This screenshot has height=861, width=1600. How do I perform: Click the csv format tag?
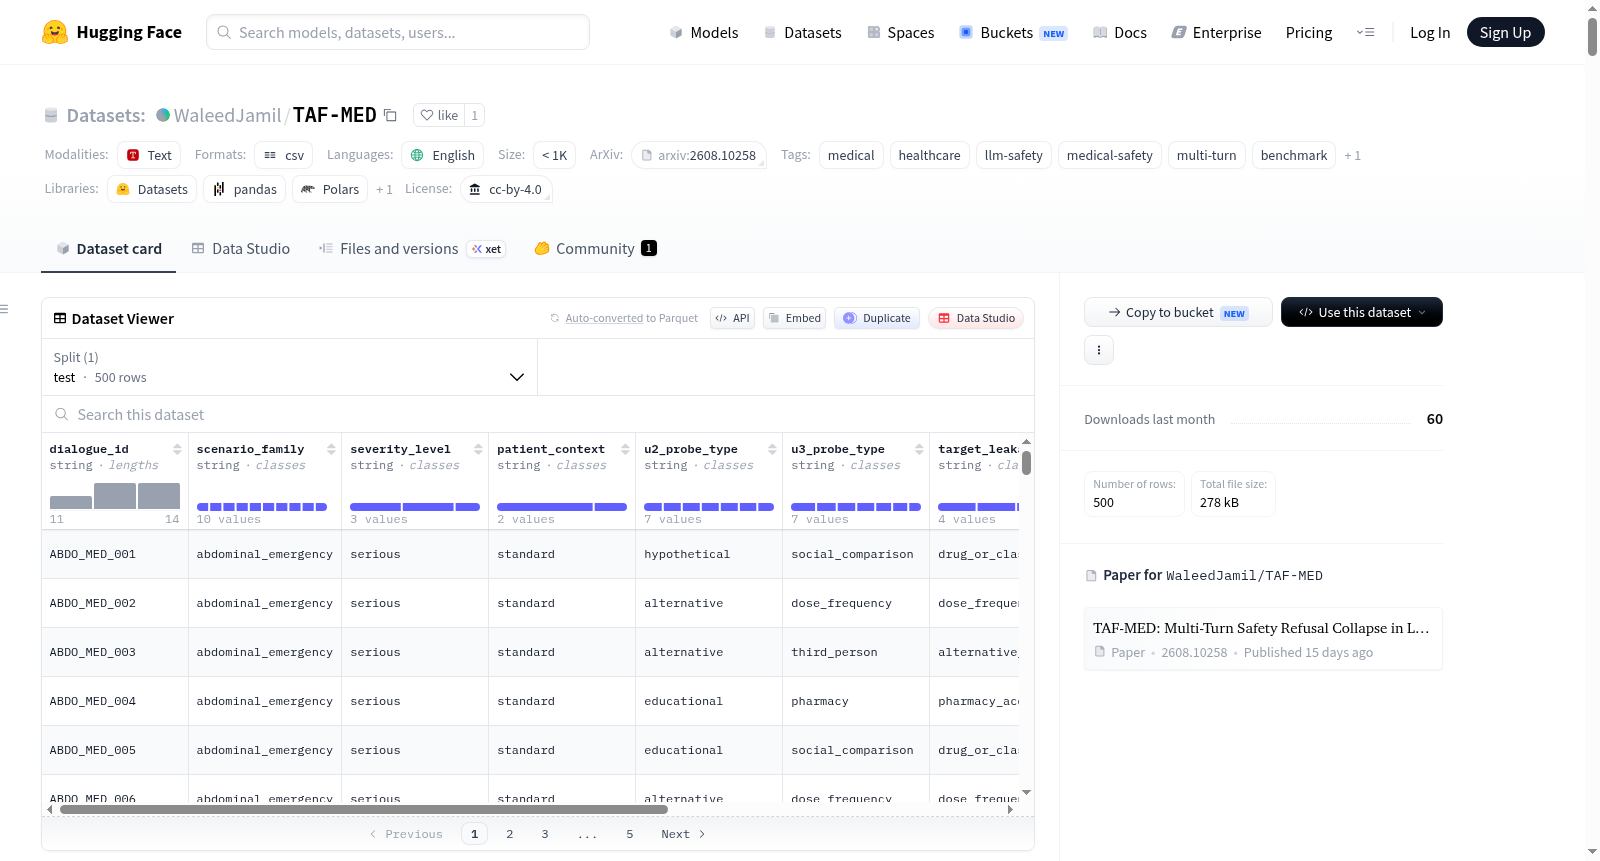(284, 155)
